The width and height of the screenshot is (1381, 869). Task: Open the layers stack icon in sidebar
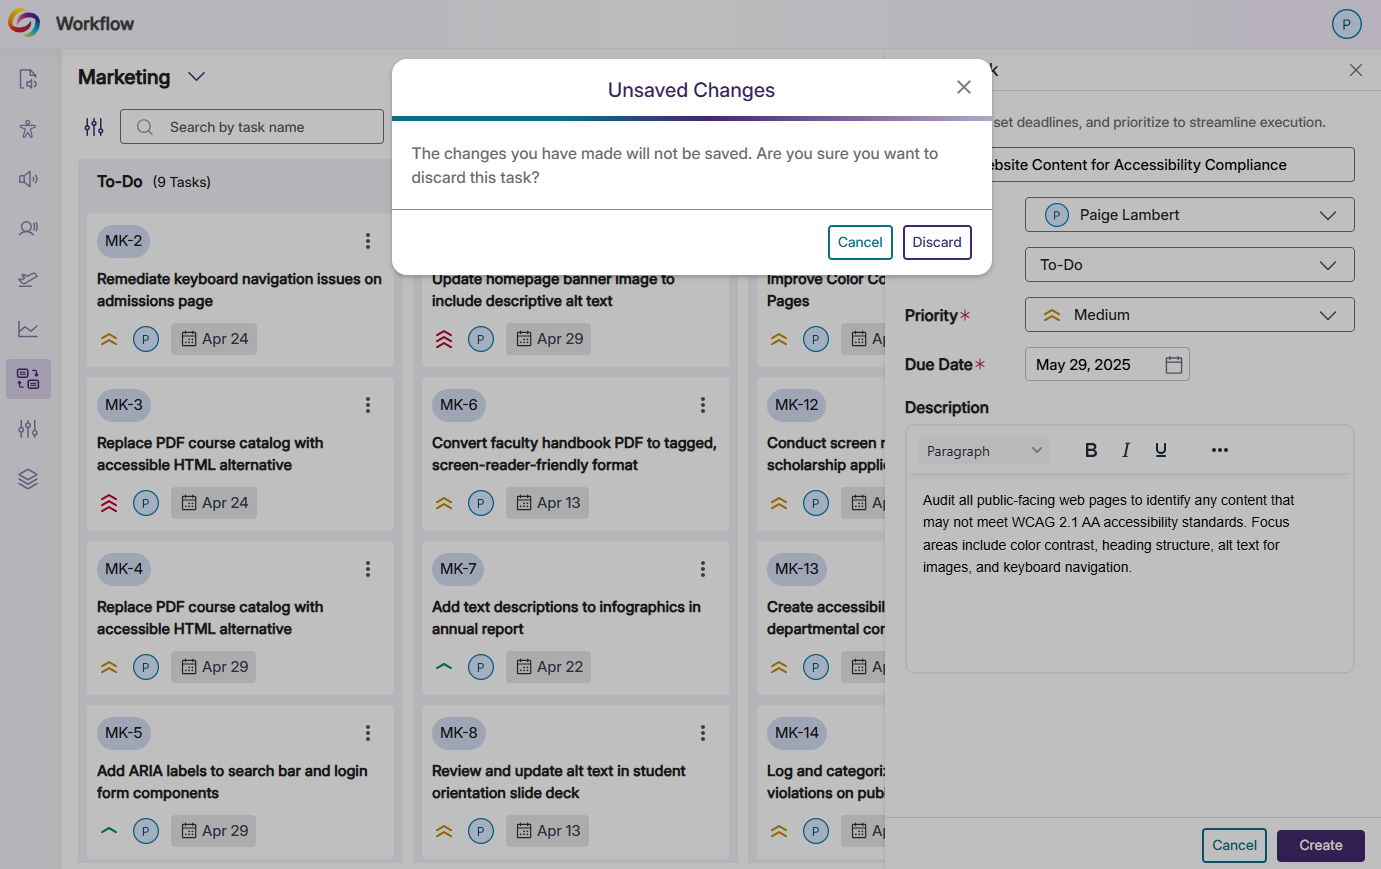pyautogui.click(x=28, y=479)
